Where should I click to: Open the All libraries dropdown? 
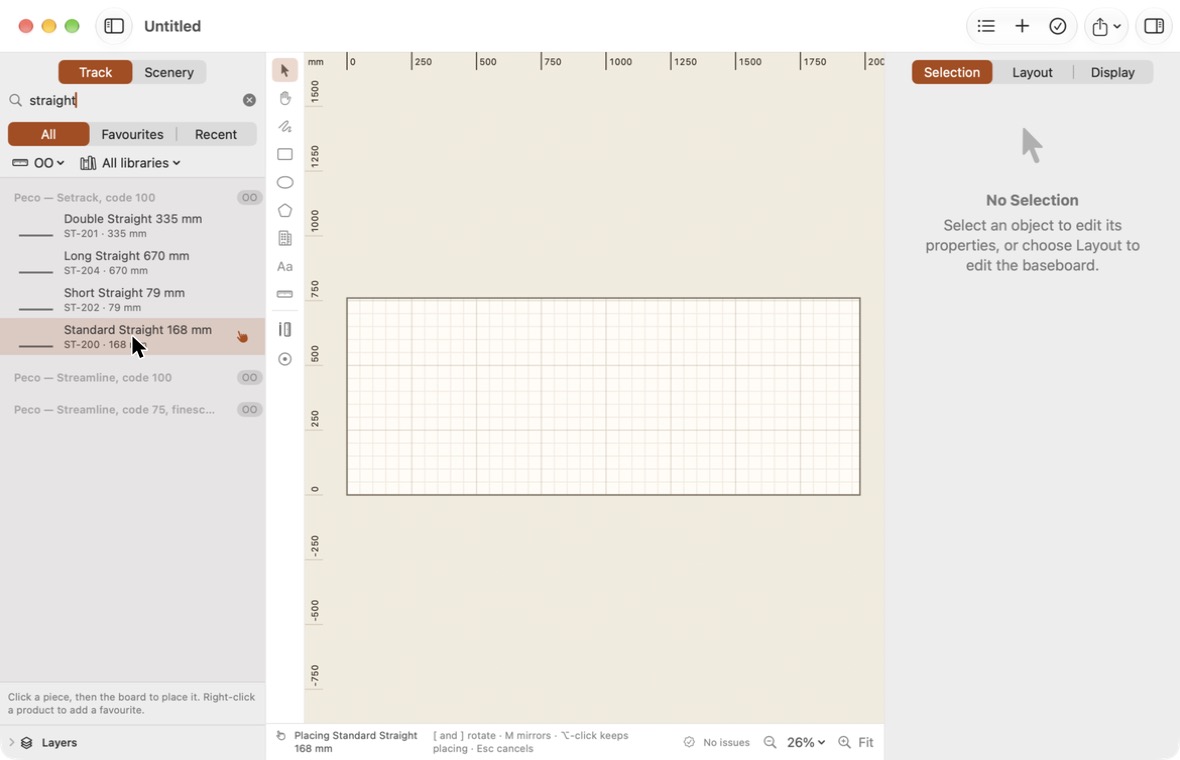click(x=130, y=163)
